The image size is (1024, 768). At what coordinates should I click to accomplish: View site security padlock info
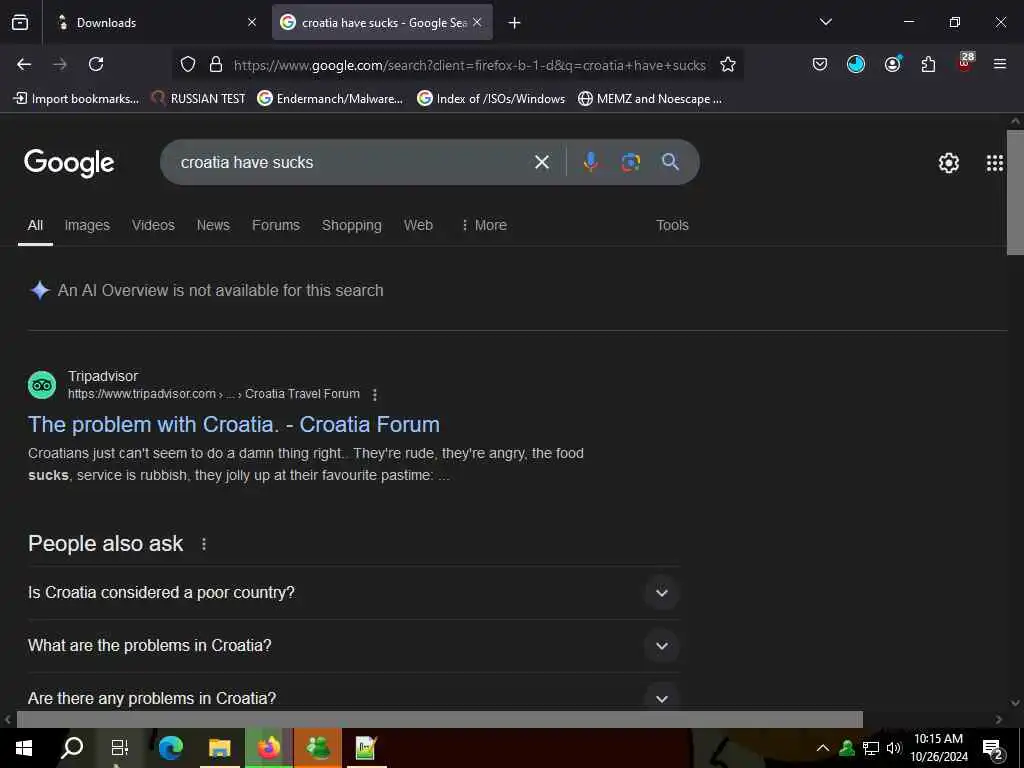coord(216,64)
